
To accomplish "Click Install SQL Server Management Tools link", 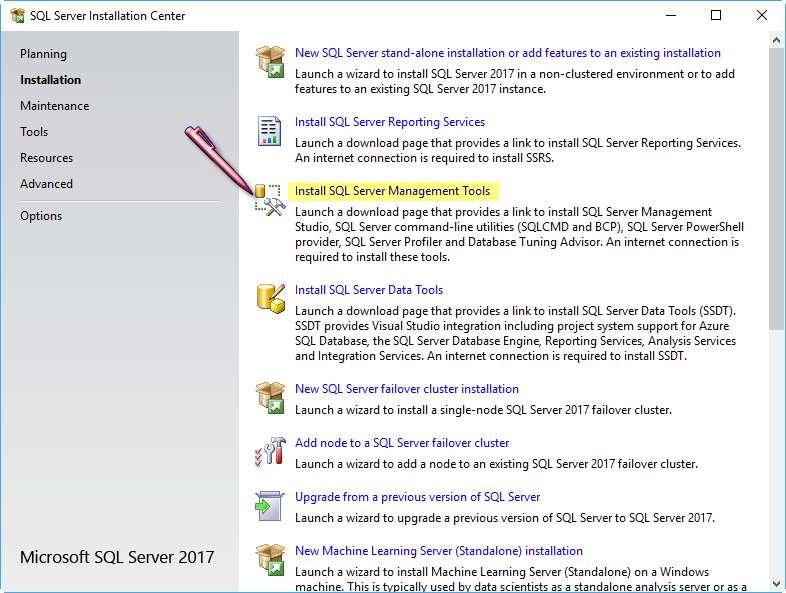I will pyautogui.click(x=392, y=191).
